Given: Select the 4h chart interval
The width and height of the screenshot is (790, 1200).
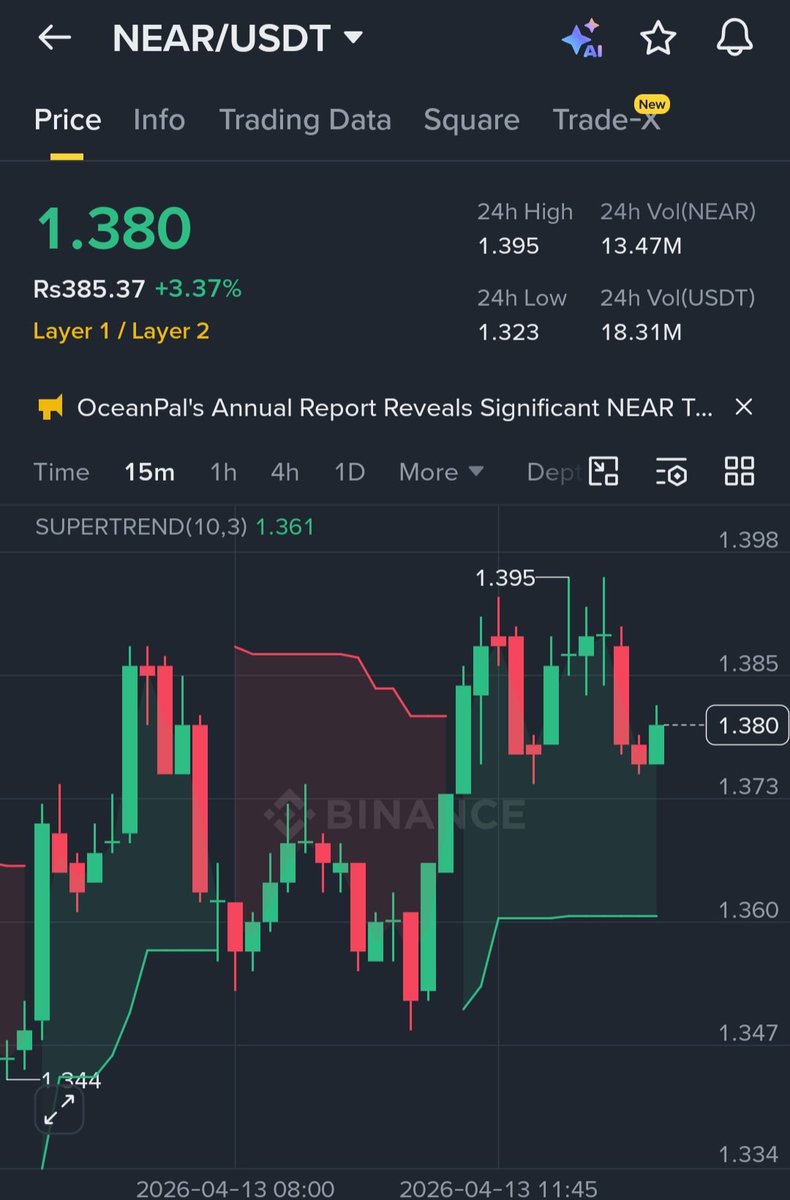Looking at the screenshot, I should (x=285, y=472).
